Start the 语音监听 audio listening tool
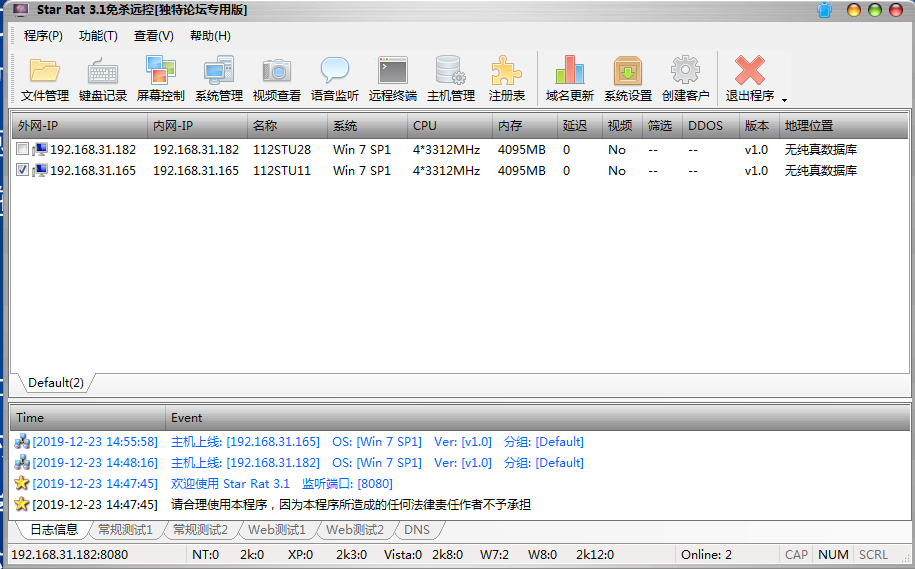This screenshot has height=569, width=915. [x=334, y=79]
